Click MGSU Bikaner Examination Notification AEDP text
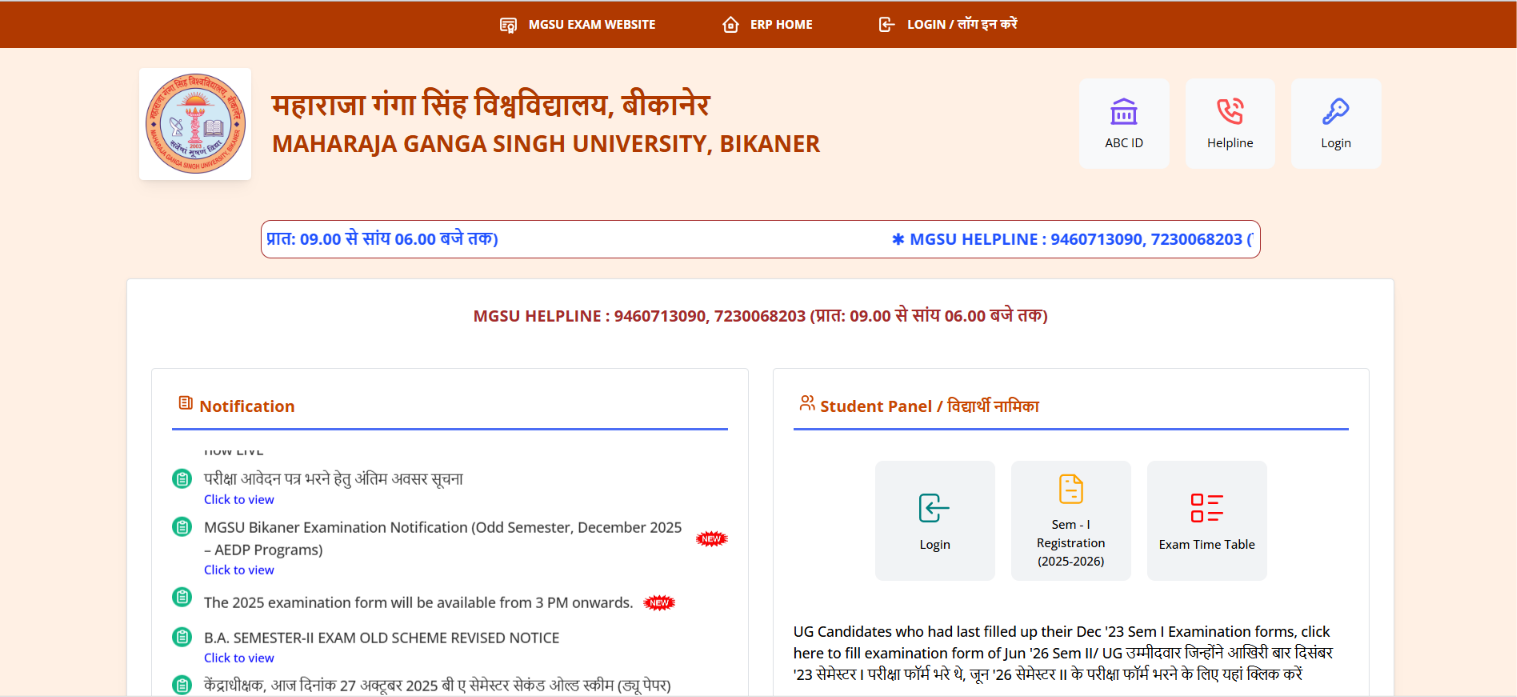Viewport: 1517px width, 697px height. [443, 538]
